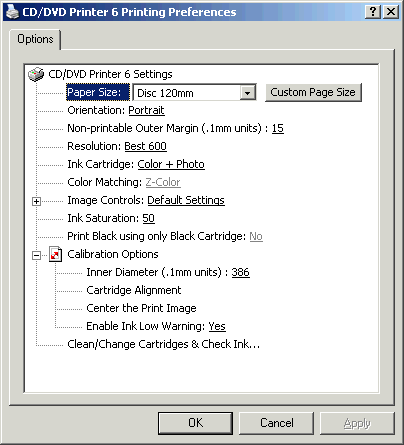Image resolution: width=404 pixels, height=445 pixels.
Task: Toggle the Enable Ink Low Warning Yes value
Action: 217,326
